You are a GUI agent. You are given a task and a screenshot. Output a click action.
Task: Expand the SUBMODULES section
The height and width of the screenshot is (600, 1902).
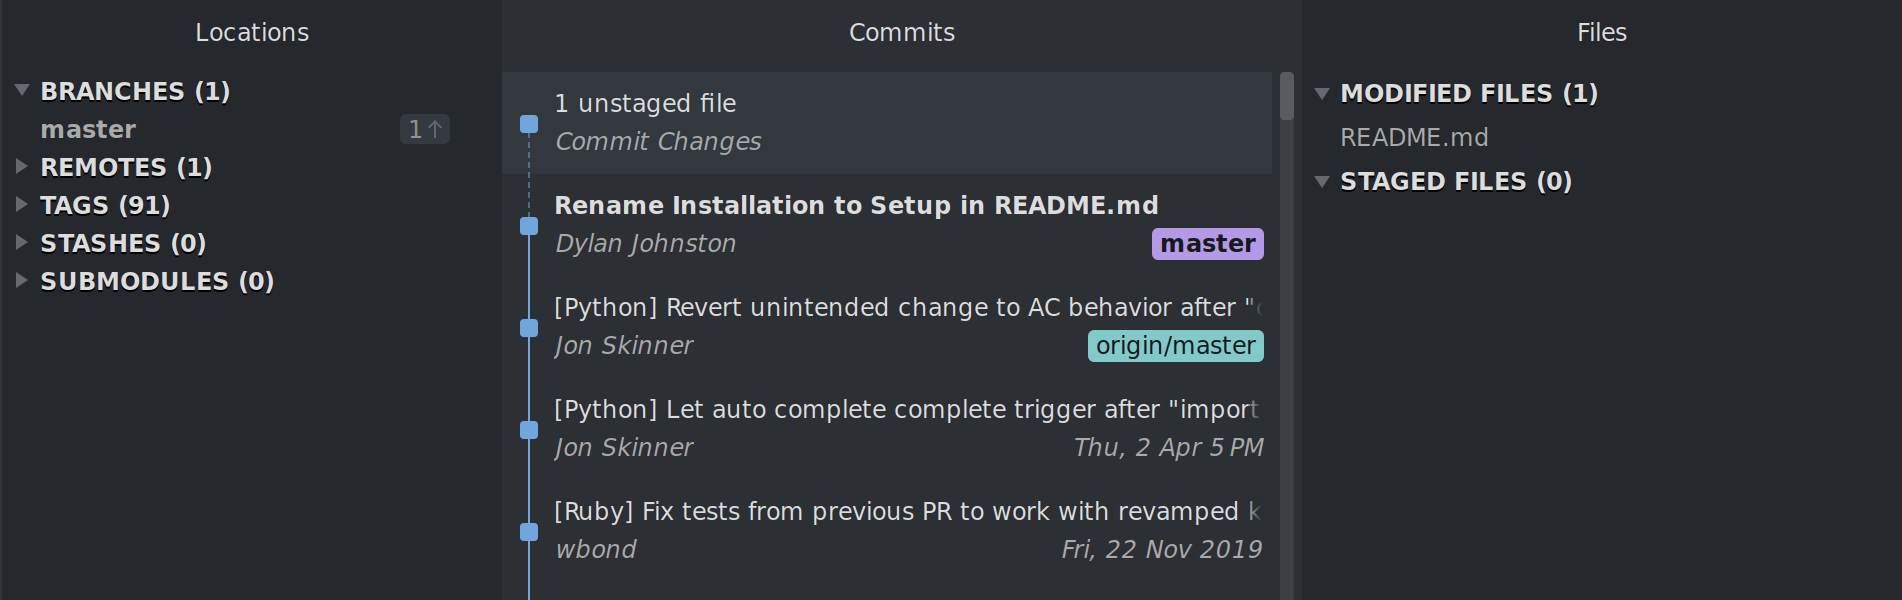pos(22,281)
